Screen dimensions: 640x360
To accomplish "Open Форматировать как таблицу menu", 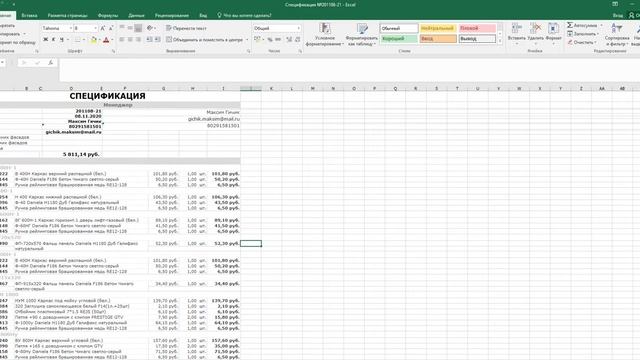I will pyautogui.click(x=362, y=35).
